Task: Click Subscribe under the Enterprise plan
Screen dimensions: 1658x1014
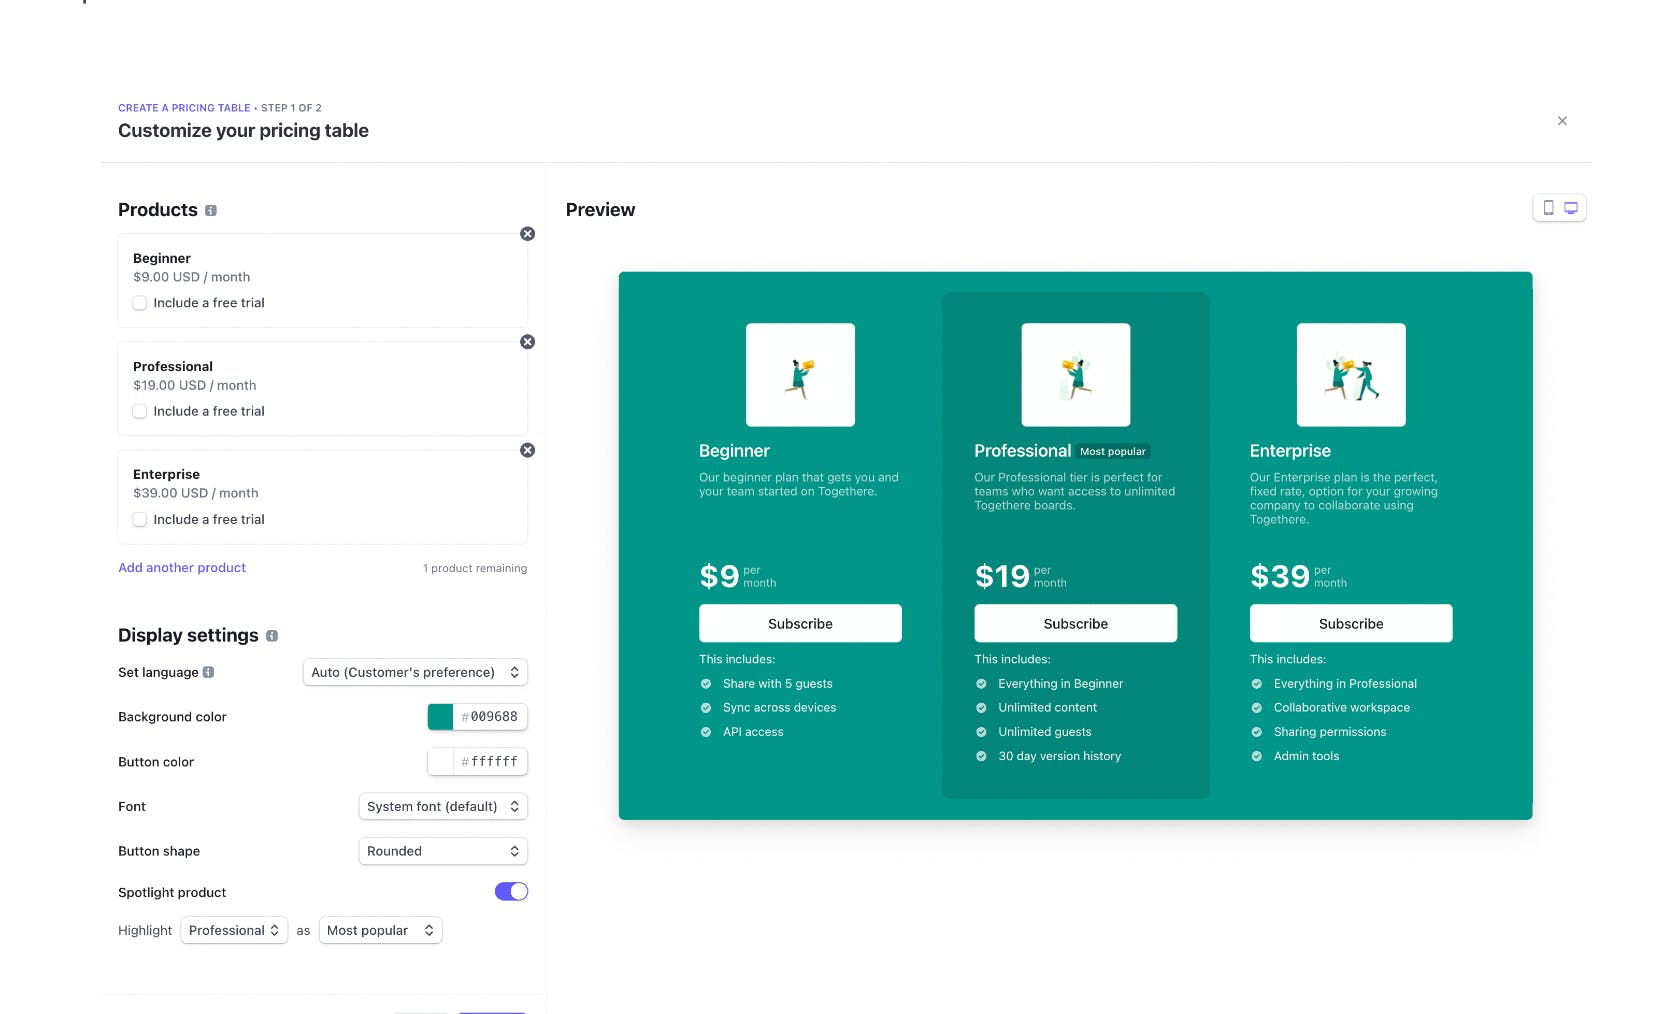Action: pos(1351,623)
